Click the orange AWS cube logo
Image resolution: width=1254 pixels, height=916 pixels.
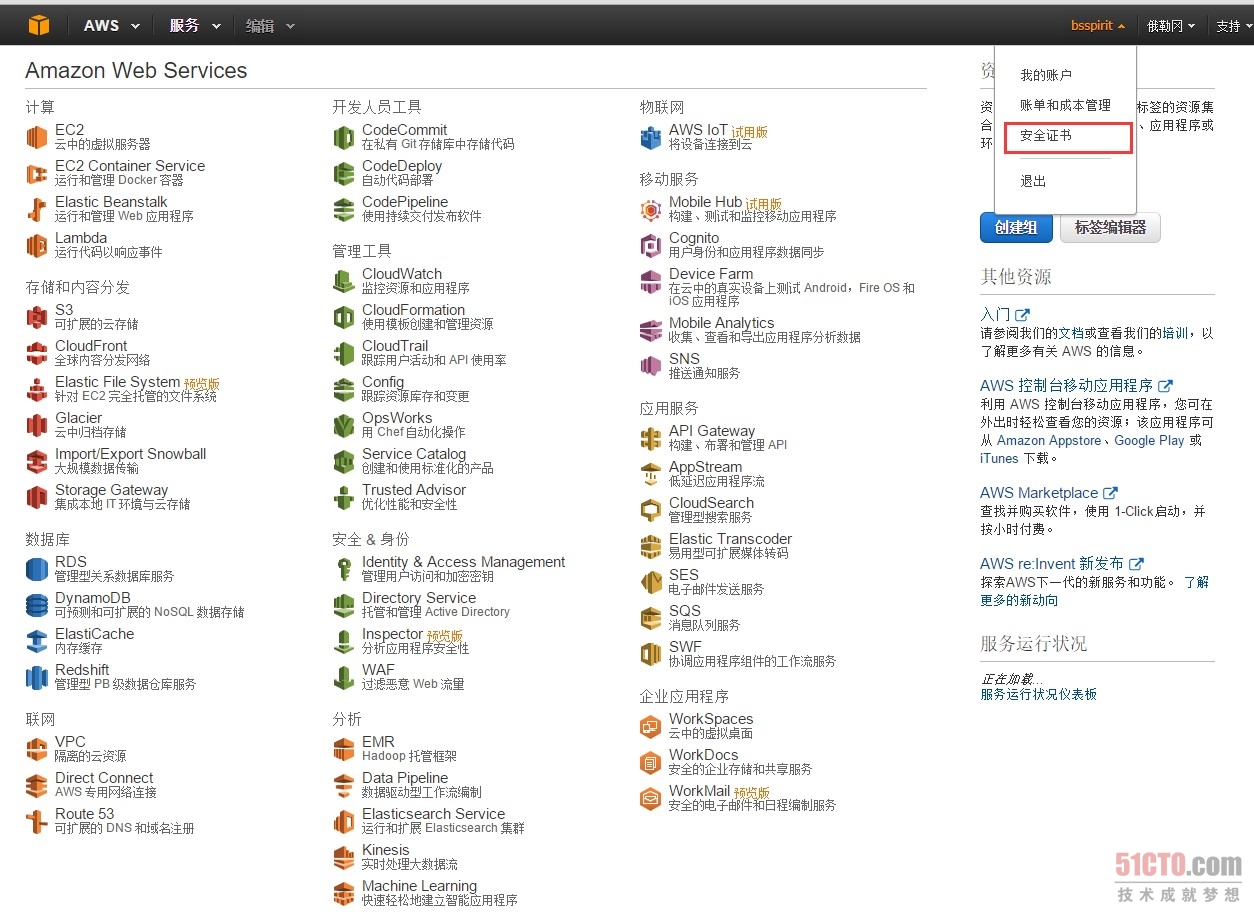click(x=38, y=25)
